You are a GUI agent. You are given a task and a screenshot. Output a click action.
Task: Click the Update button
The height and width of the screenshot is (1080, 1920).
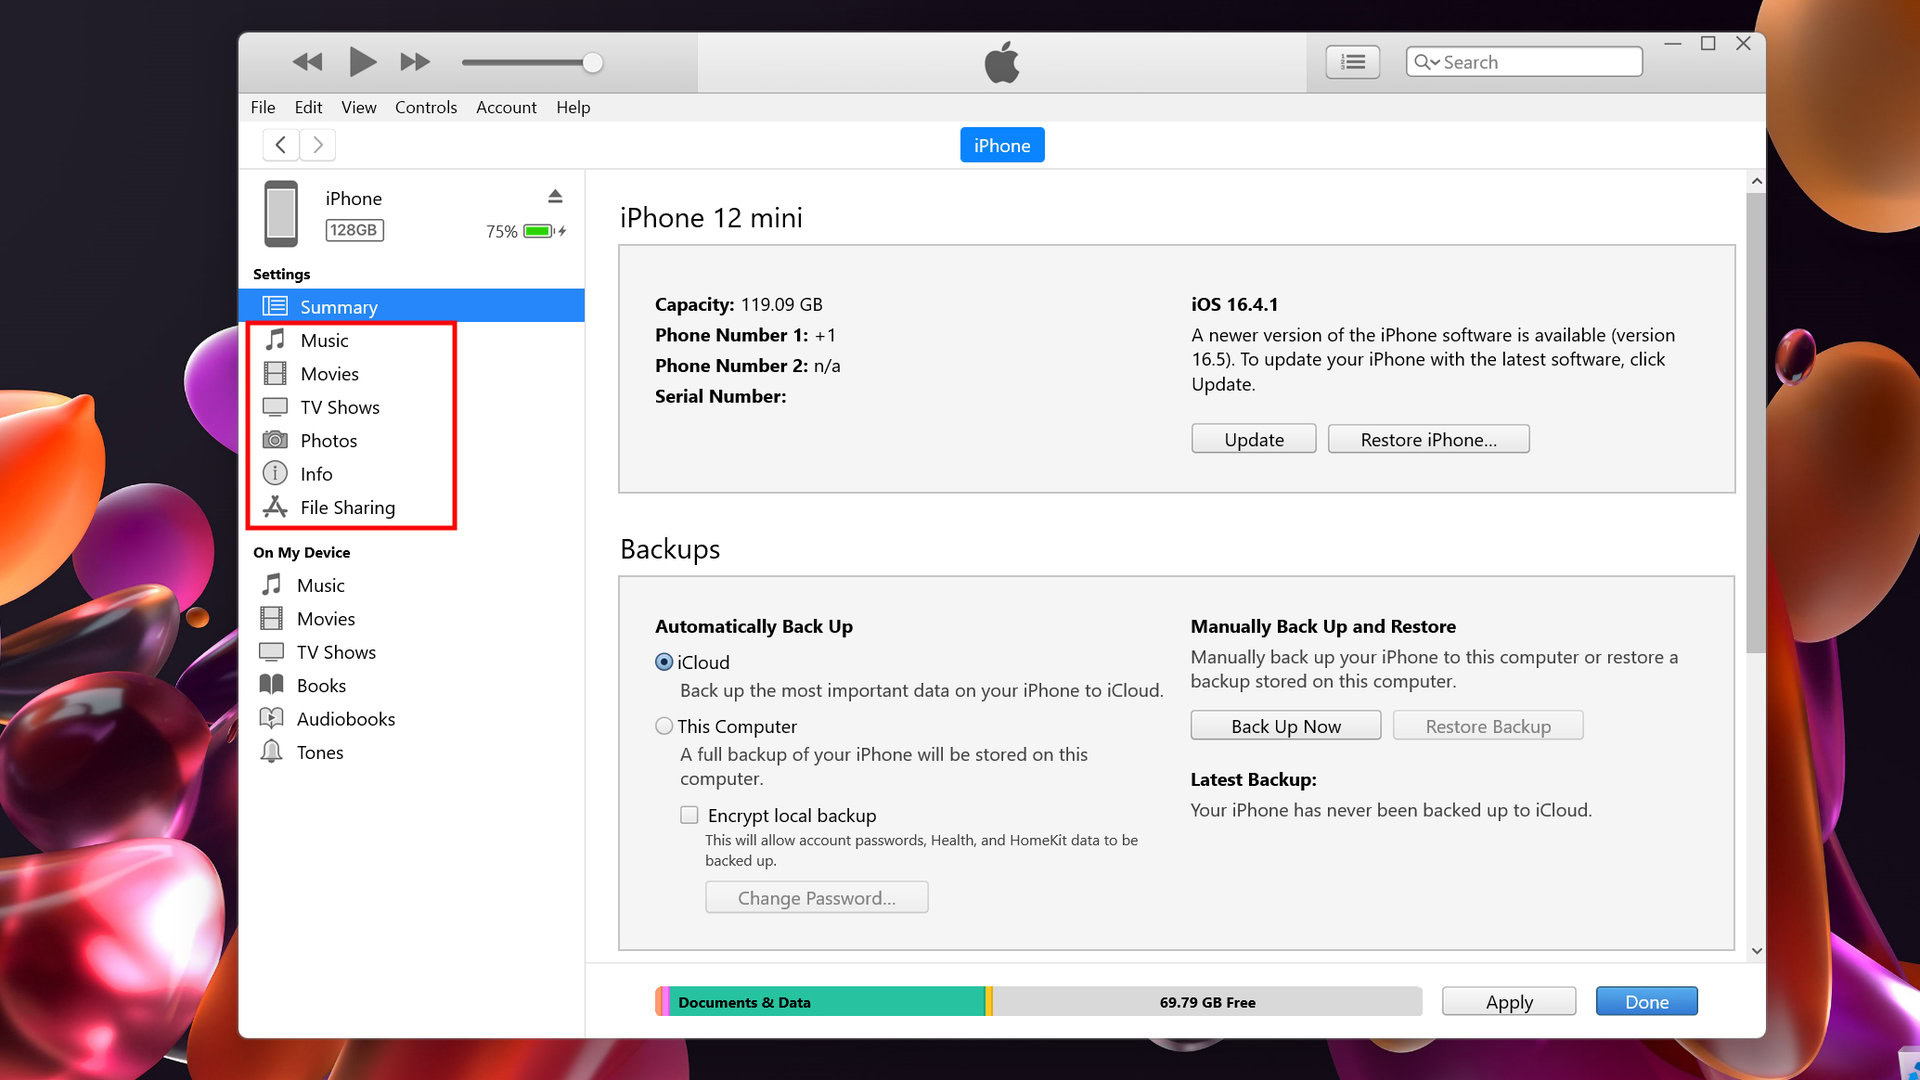pyautogui.click(x=1254, y=439)
